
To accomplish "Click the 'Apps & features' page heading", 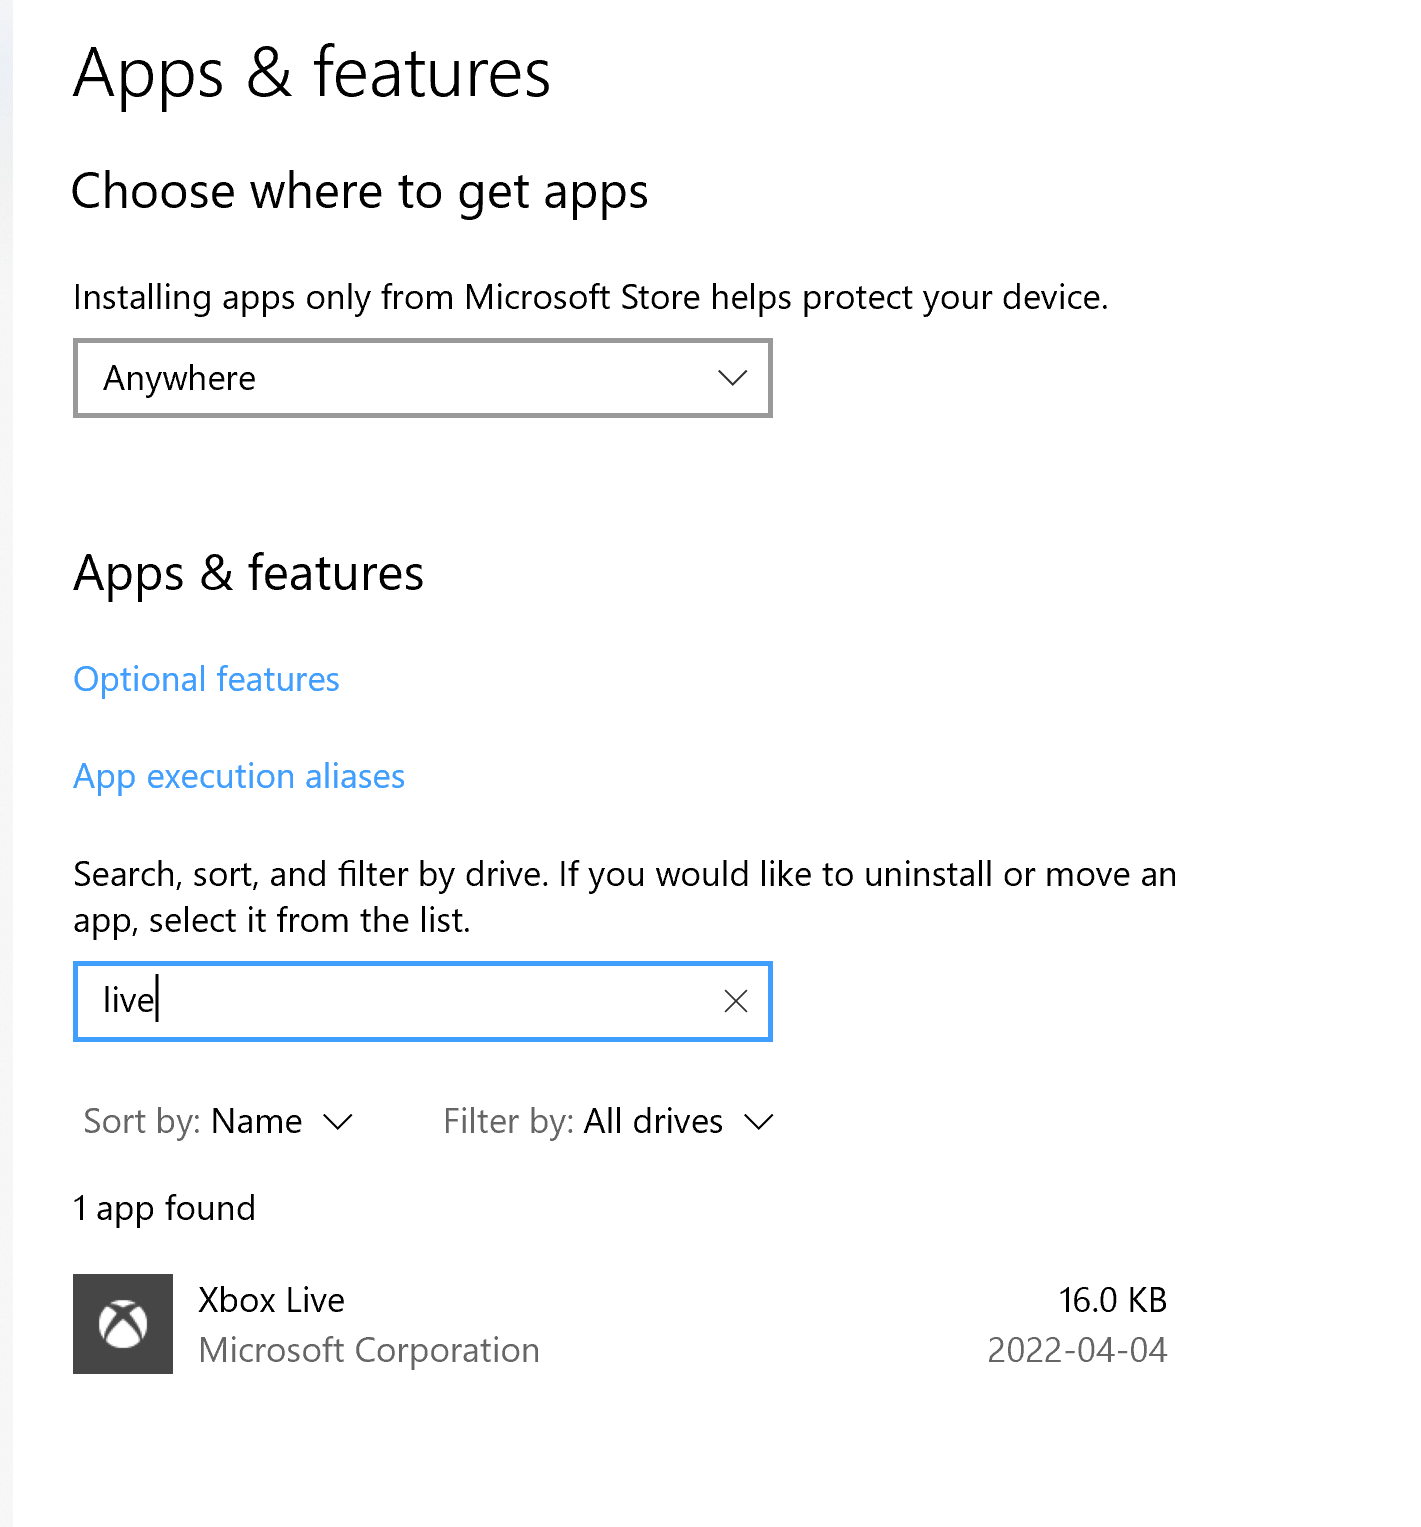I will pos(311,72).
